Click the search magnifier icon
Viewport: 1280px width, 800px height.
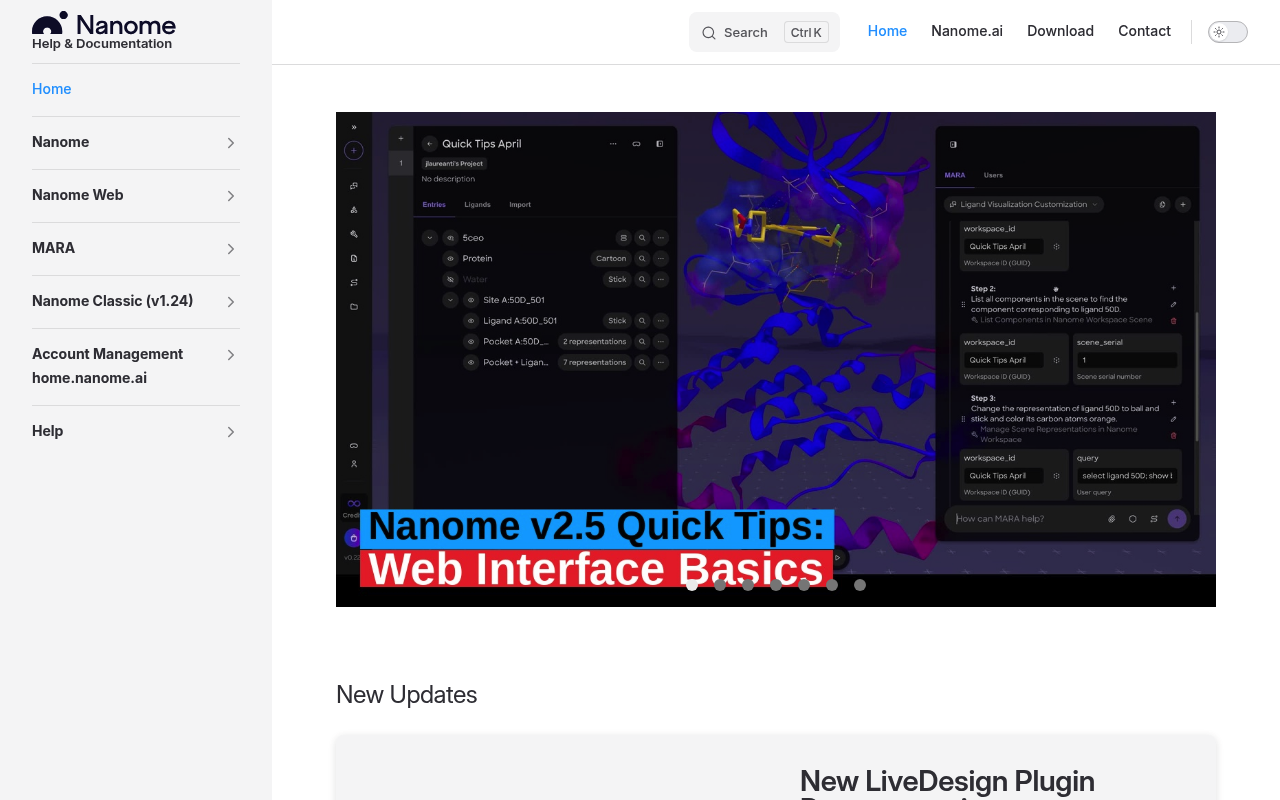click(709, 33)
